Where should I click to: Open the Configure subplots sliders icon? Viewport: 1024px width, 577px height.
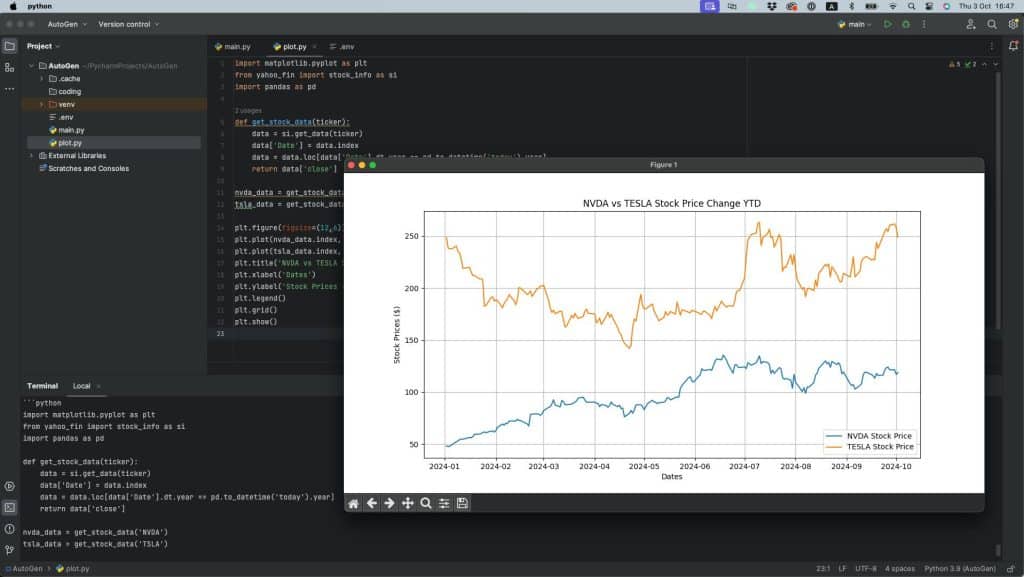pyautogui.click(x=444, y=503)
